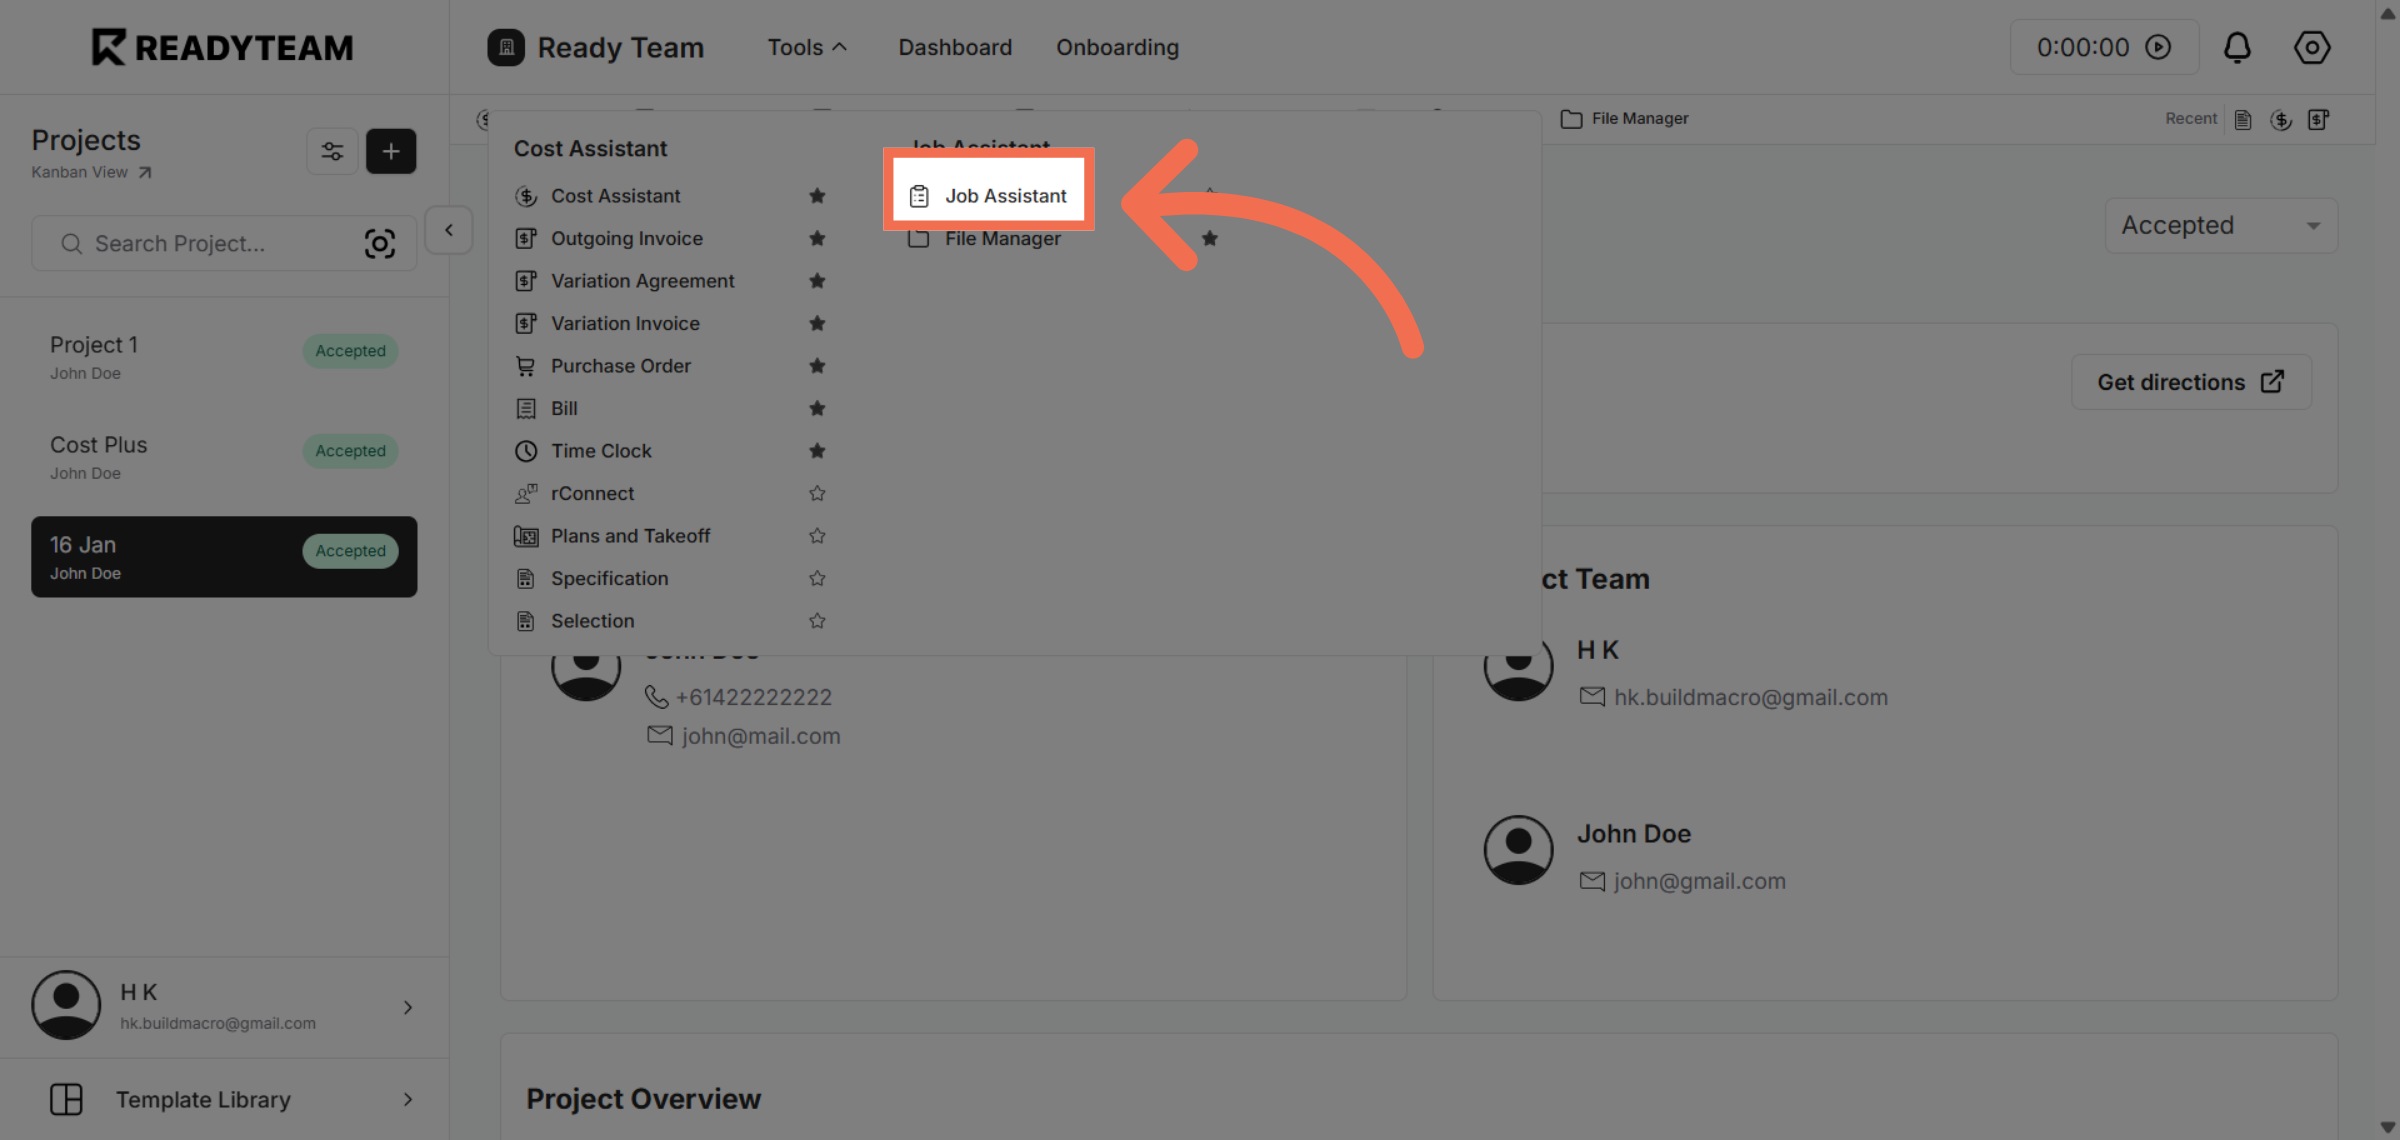Open settings via hexagon gear icon

(2311, 47)
